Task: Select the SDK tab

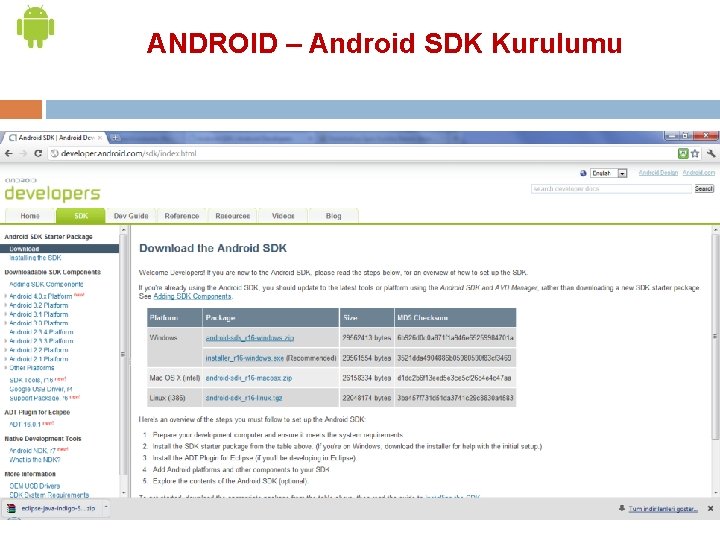Action: tap(81, 216)
